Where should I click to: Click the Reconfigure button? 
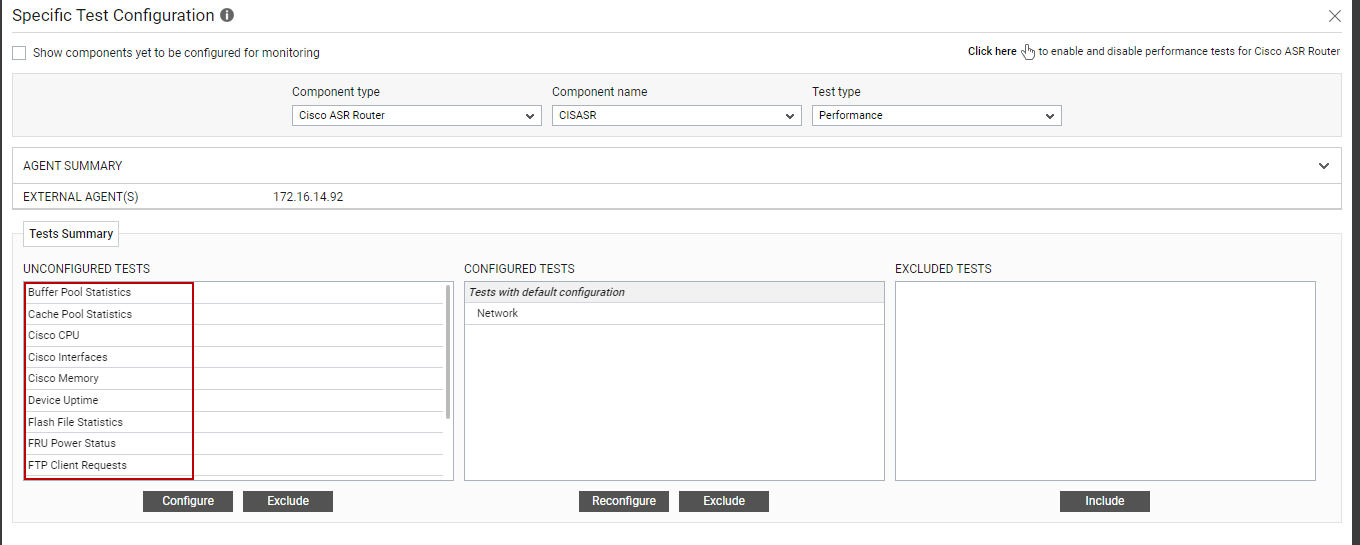coord(624,501)
